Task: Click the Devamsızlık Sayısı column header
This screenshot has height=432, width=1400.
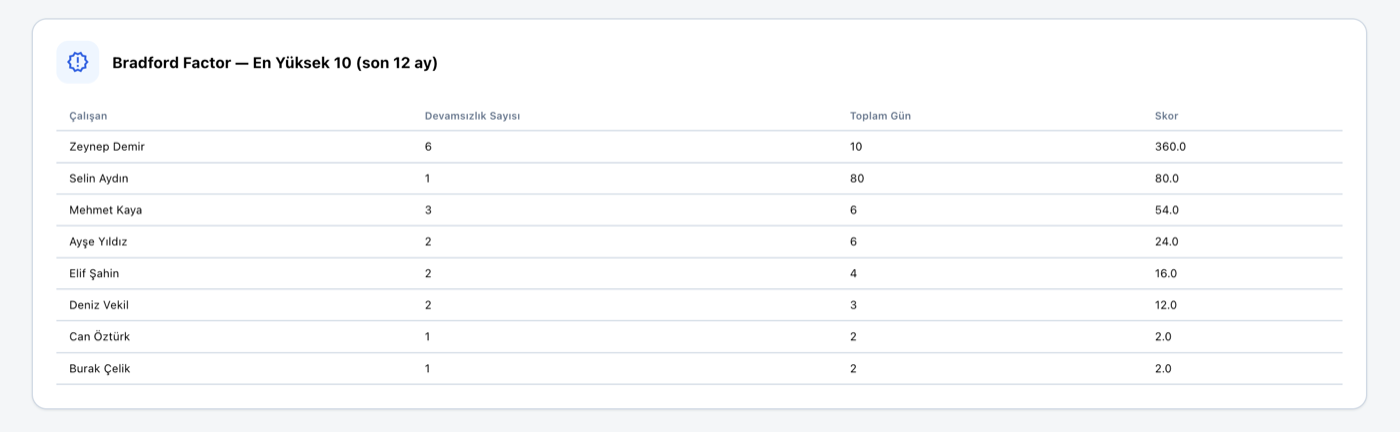Action: click(x=472, y=116)
